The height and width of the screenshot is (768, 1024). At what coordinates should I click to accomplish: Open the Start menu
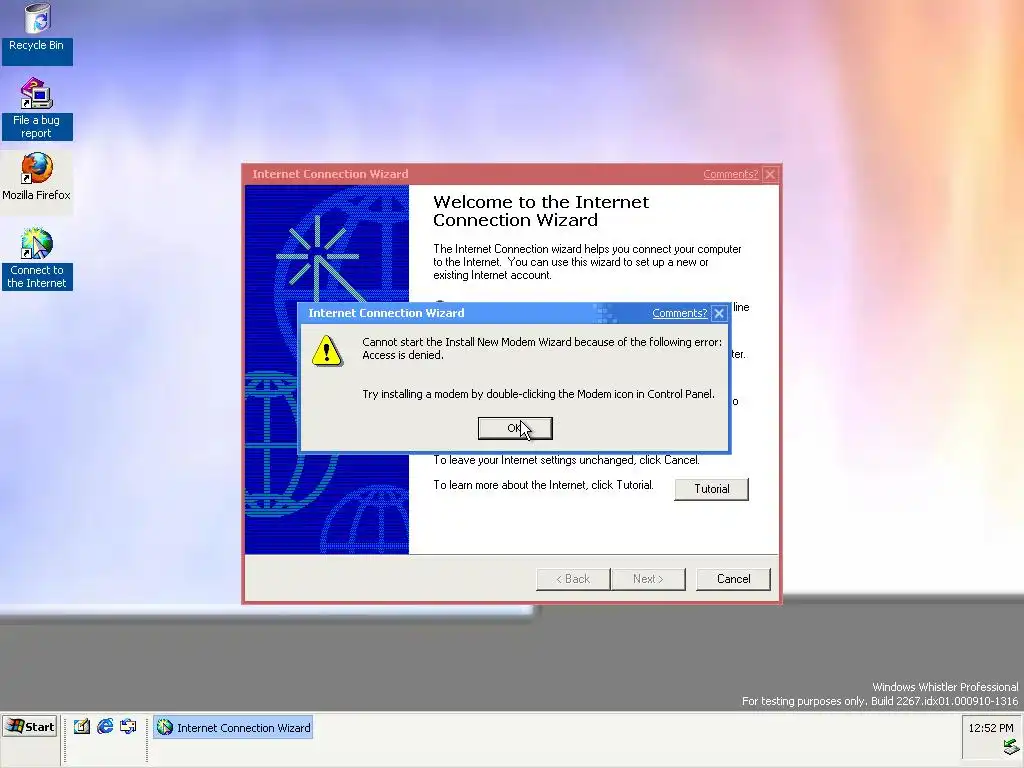30,727
